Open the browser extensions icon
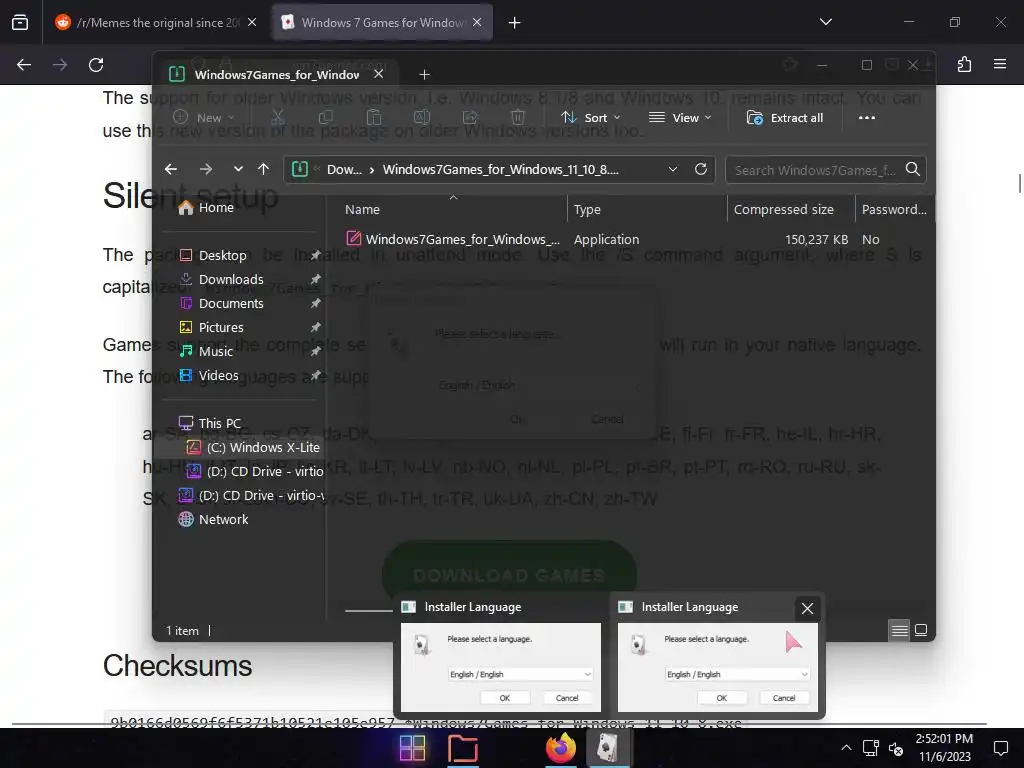The width and height of the screenshot is (1024, 768). (x=964, y=64)
